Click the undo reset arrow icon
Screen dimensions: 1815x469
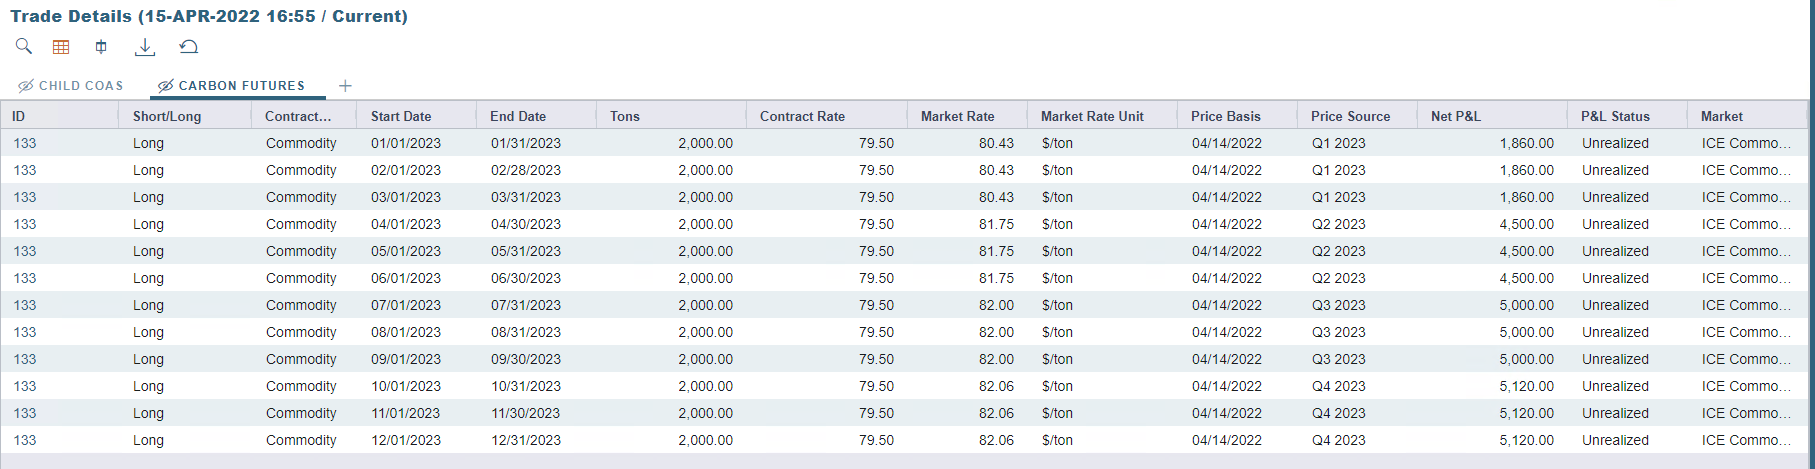(189, 47)
